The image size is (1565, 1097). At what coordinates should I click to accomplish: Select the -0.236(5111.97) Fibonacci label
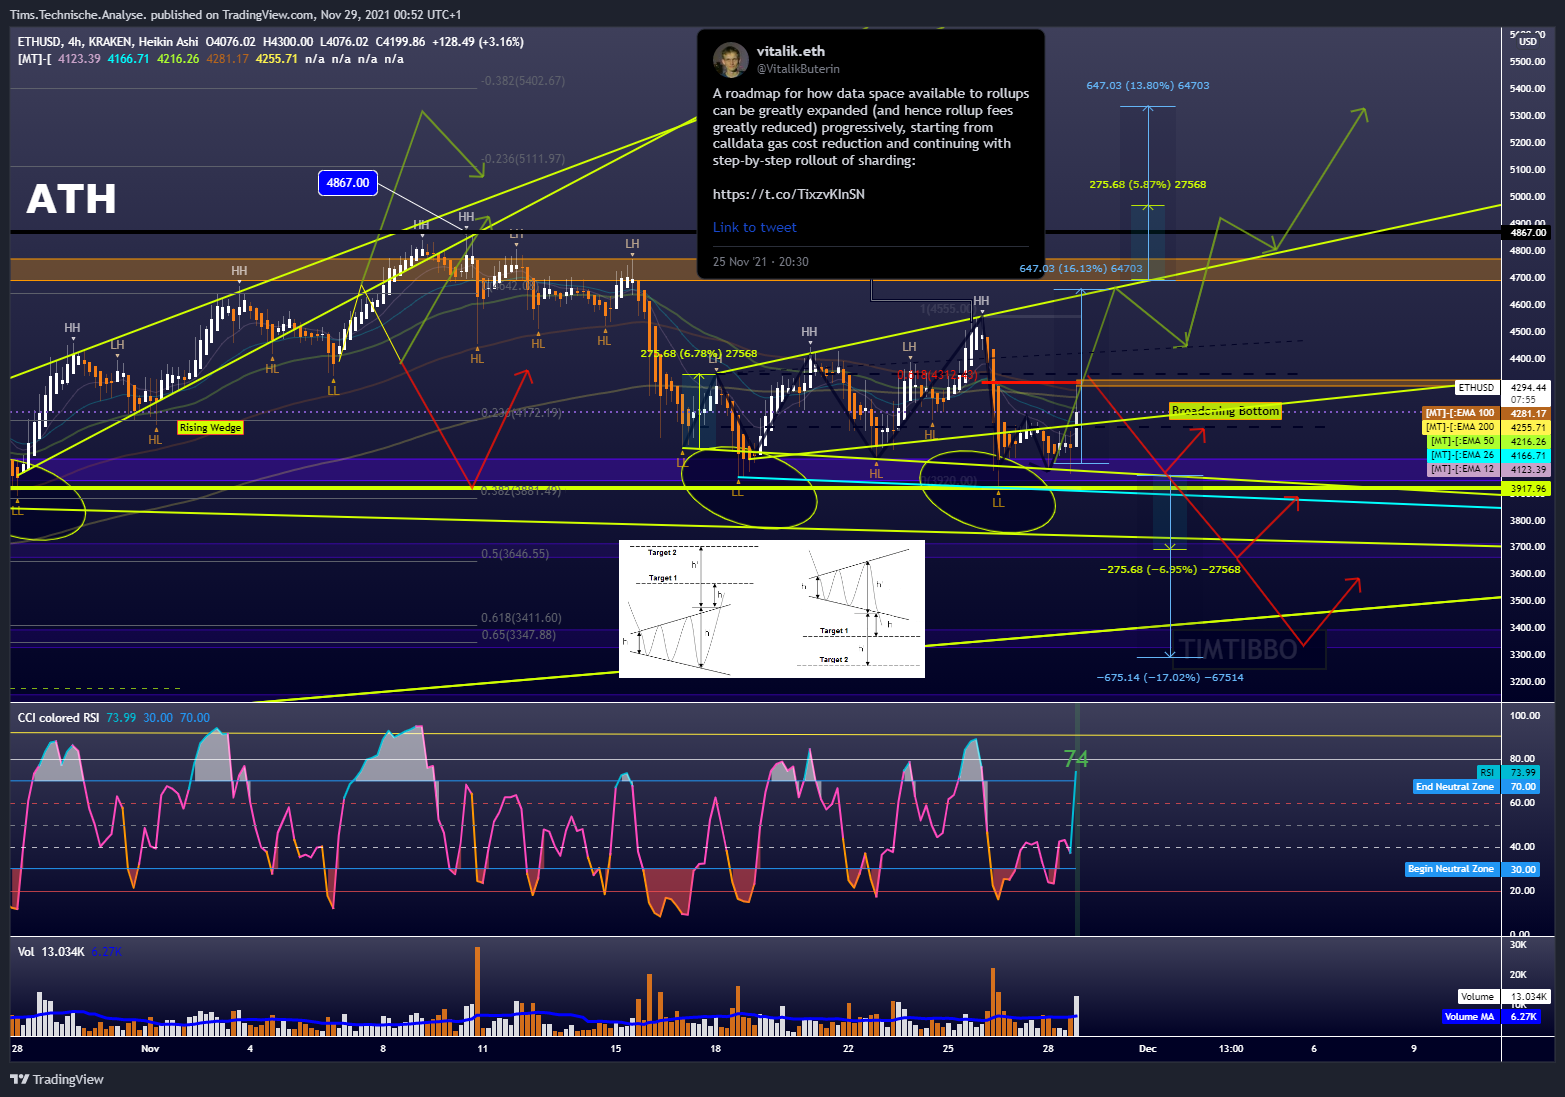point(523,159)
